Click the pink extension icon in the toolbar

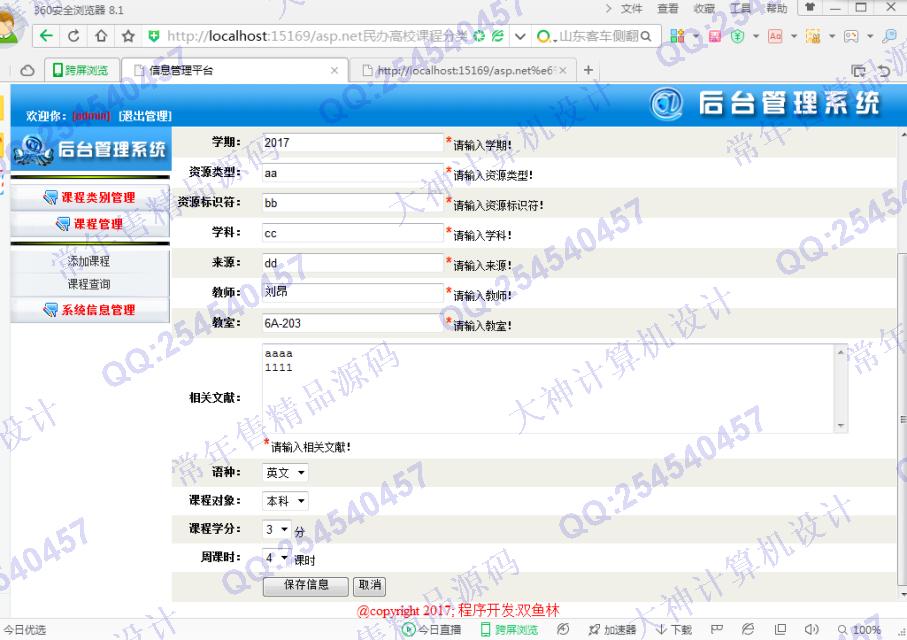pos(715,36)
